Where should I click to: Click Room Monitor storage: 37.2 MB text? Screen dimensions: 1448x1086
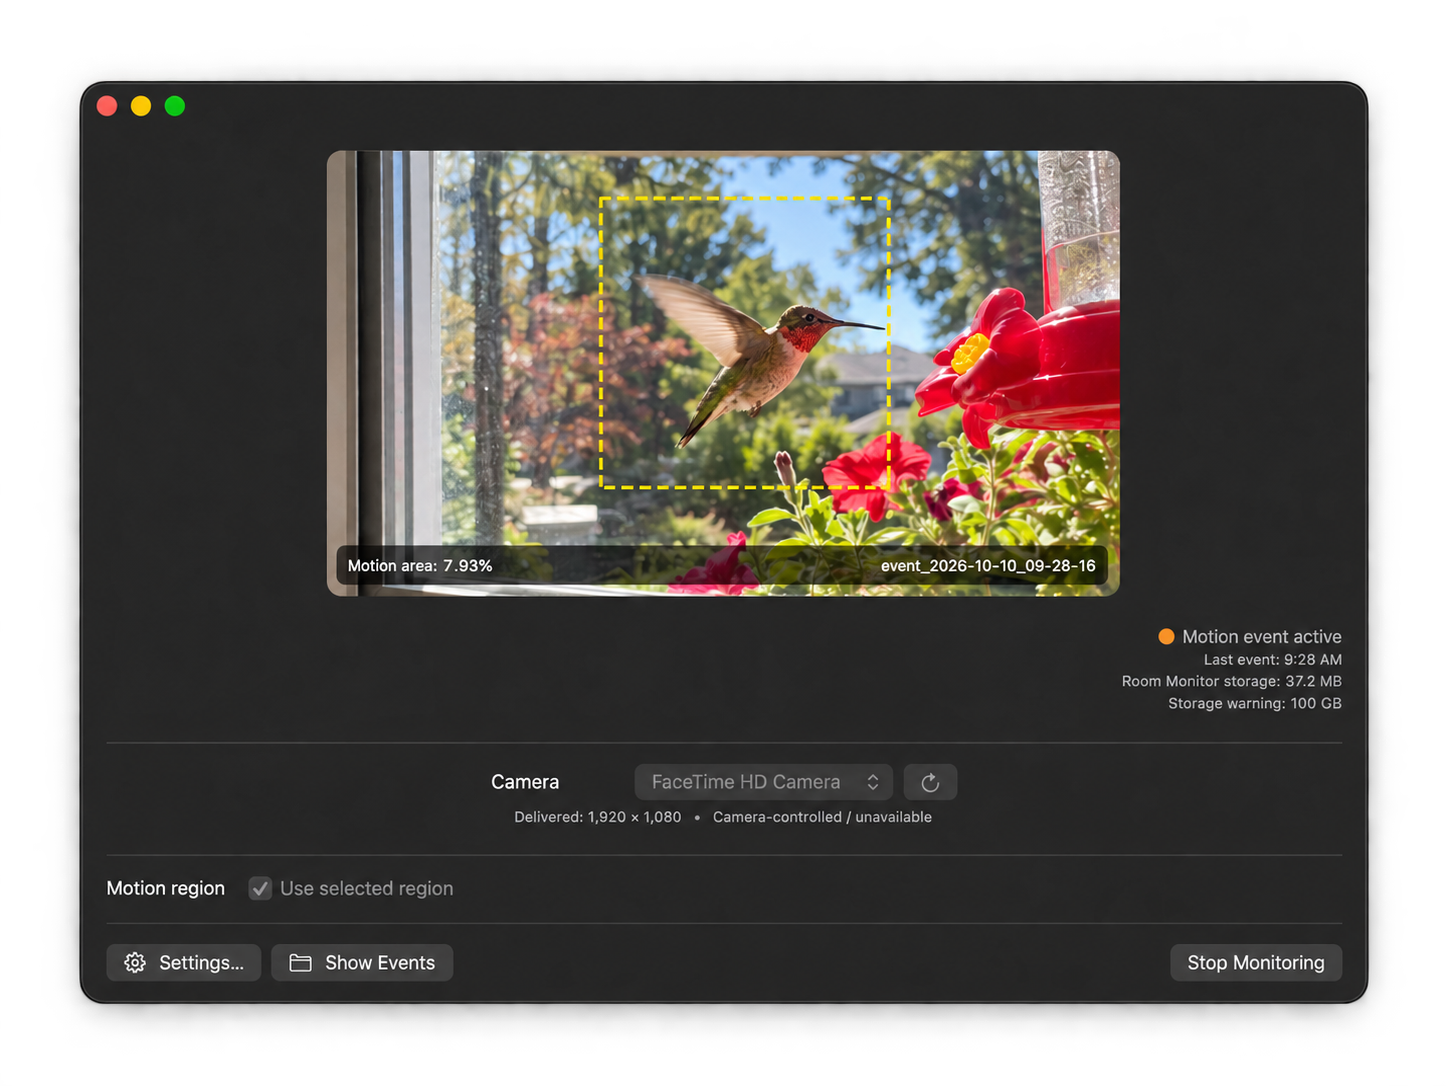pyautogui.click(x=1232, y=682)
